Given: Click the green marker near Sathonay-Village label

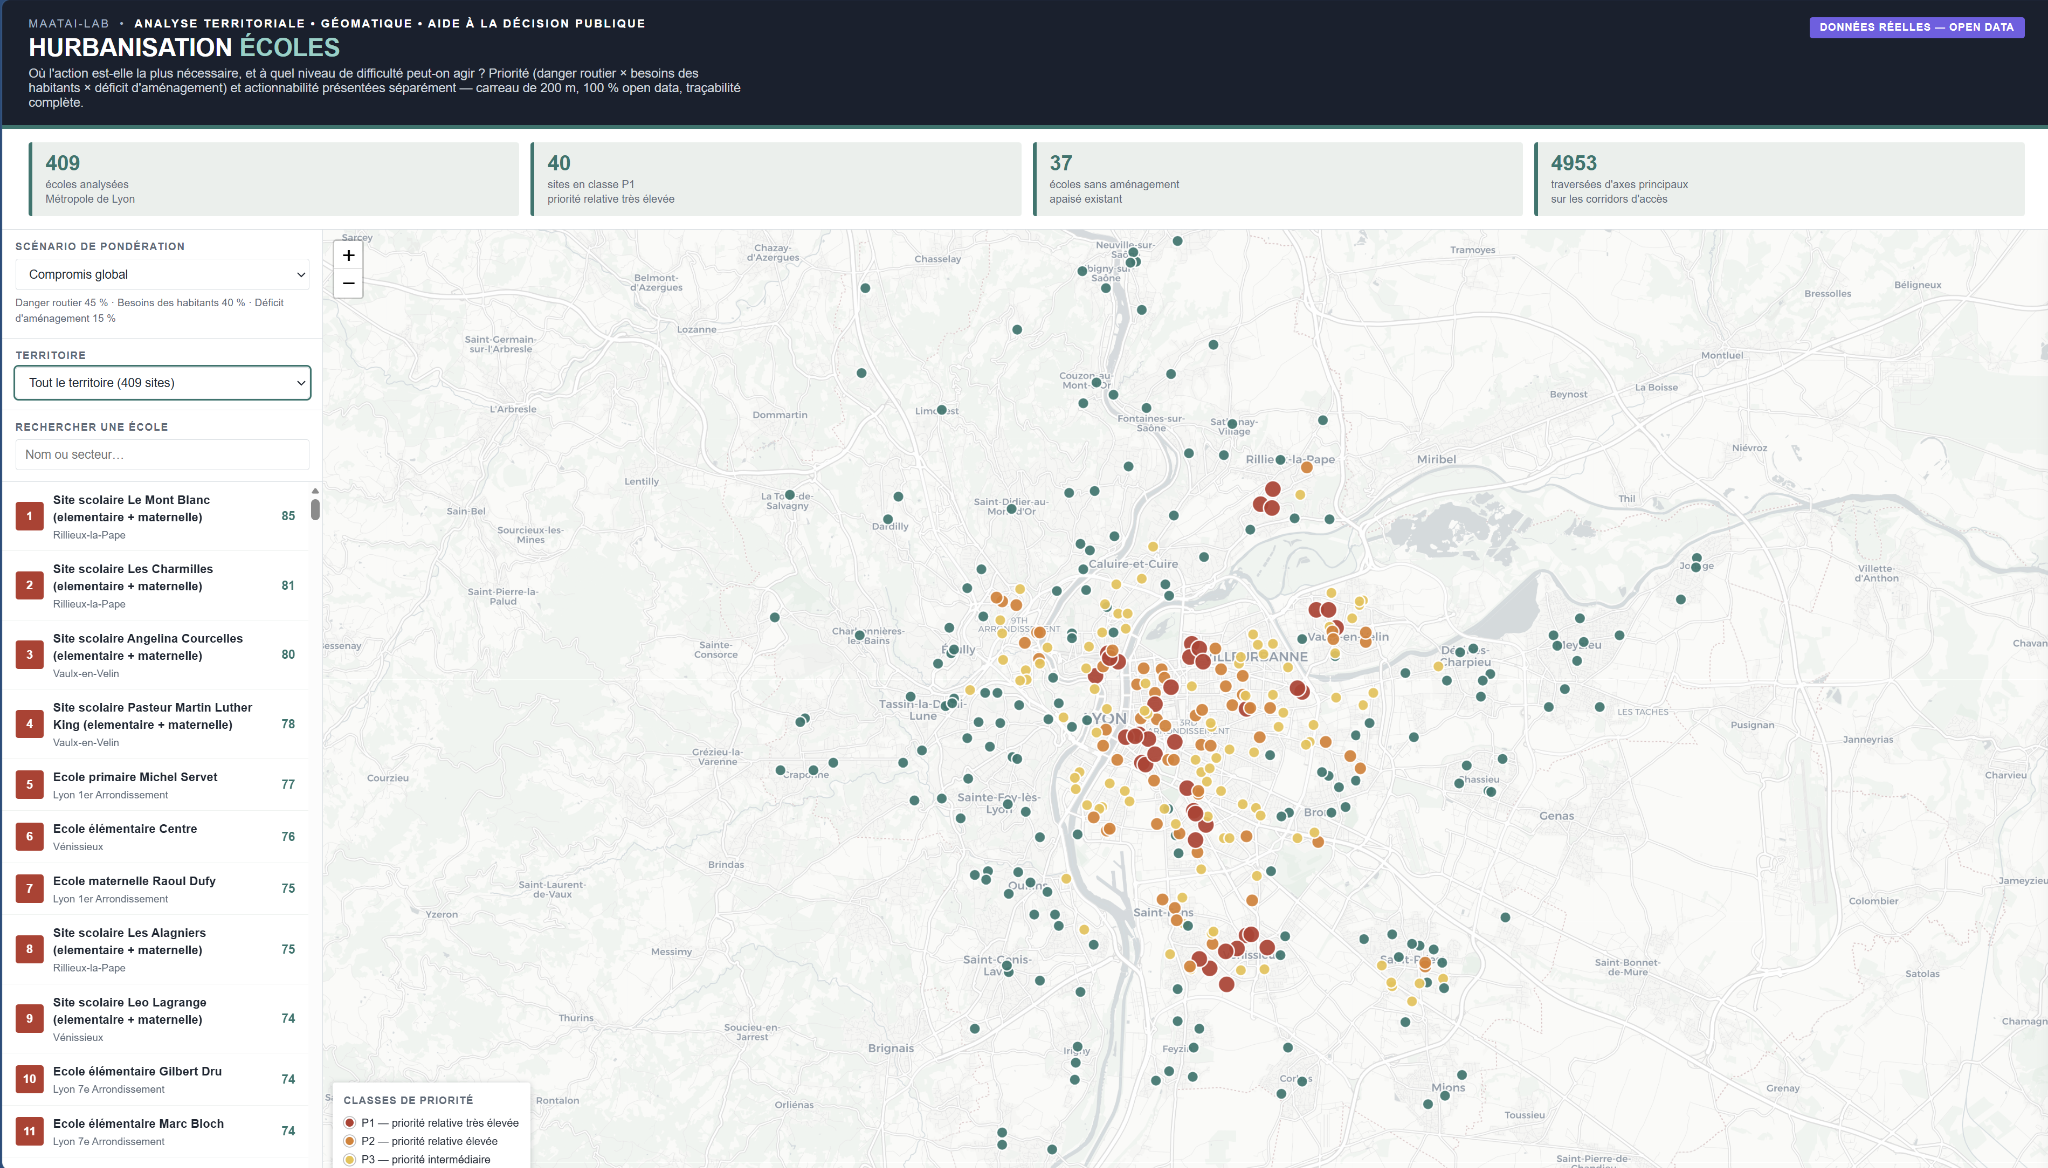Looking at the screenshot, I should coord(1232,424).
